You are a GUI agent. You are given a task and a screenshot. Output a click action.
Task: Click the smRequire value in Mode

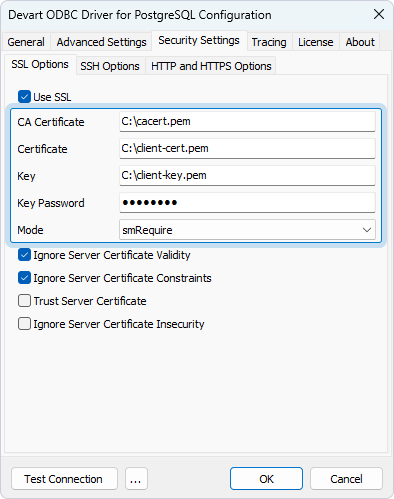147,230
